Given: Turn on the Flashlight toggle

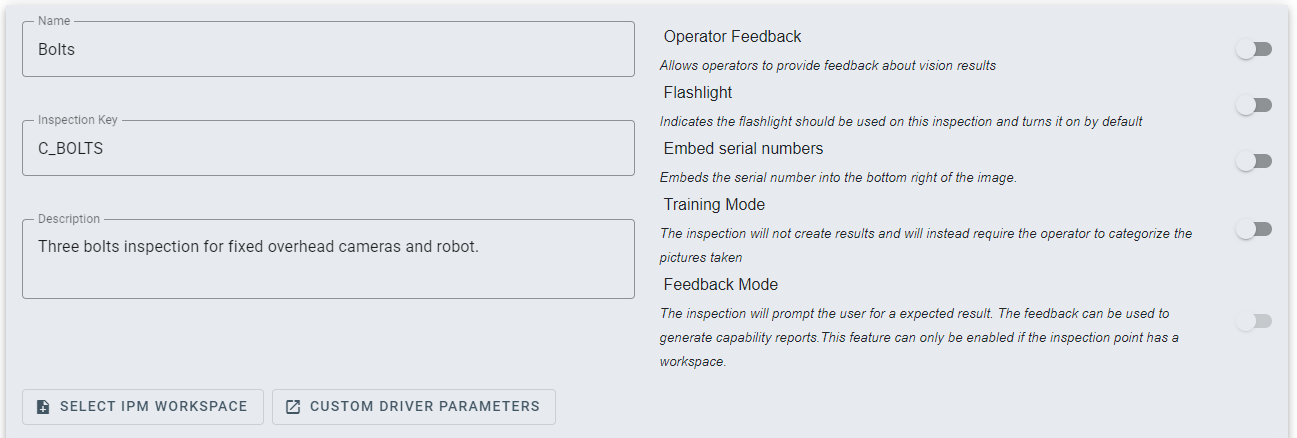Looking at the screenshot, I should click(1253, 105).
